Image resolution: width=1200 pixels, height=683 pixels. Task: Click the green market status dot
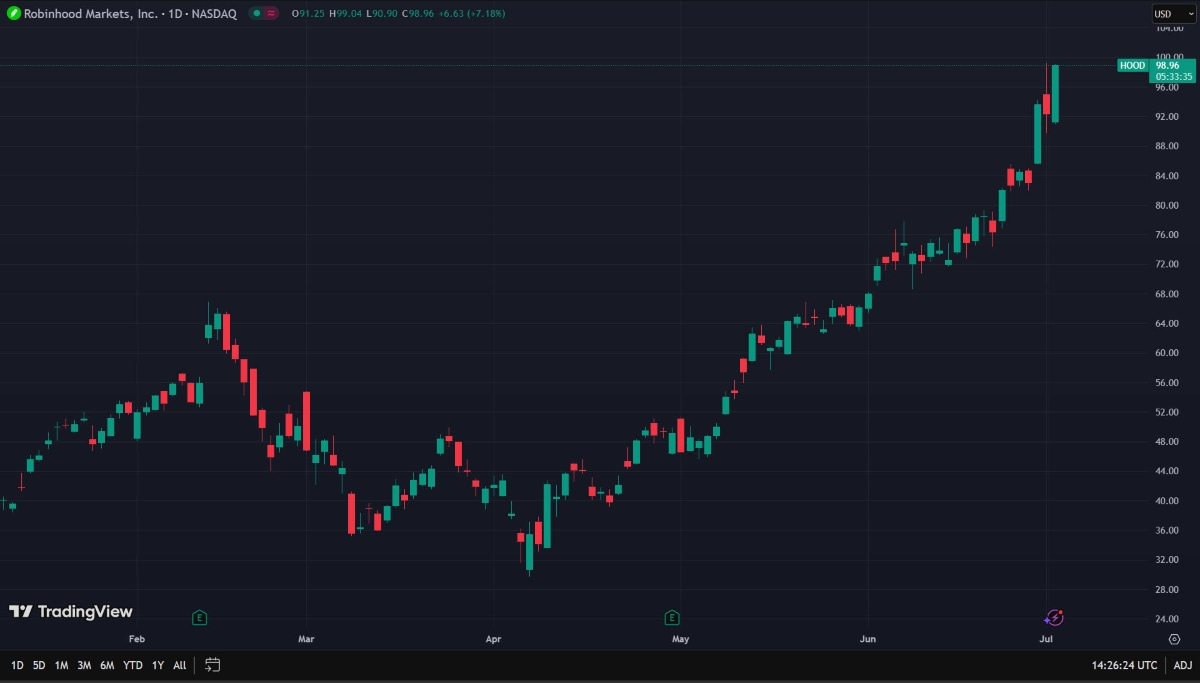click(256, 14)
